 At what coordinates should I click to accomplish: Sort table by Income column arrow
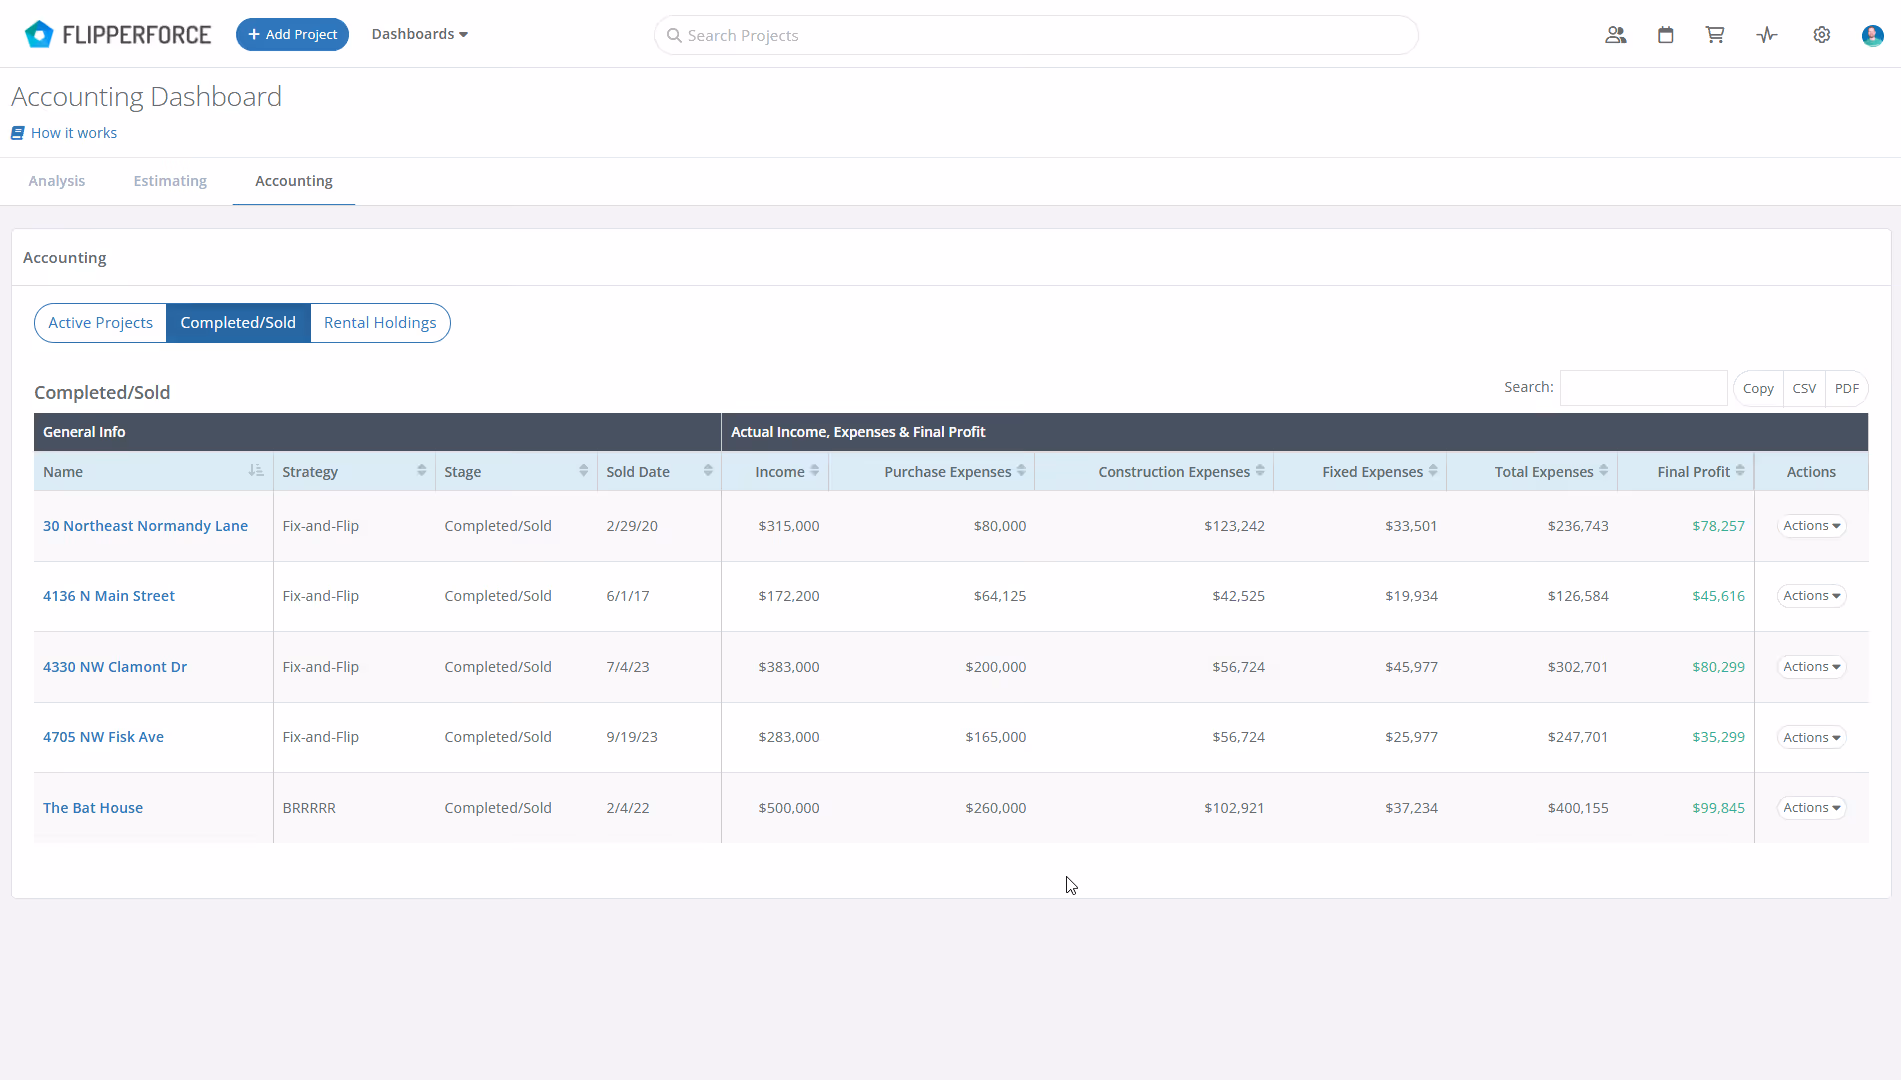[x=814, y=471]
